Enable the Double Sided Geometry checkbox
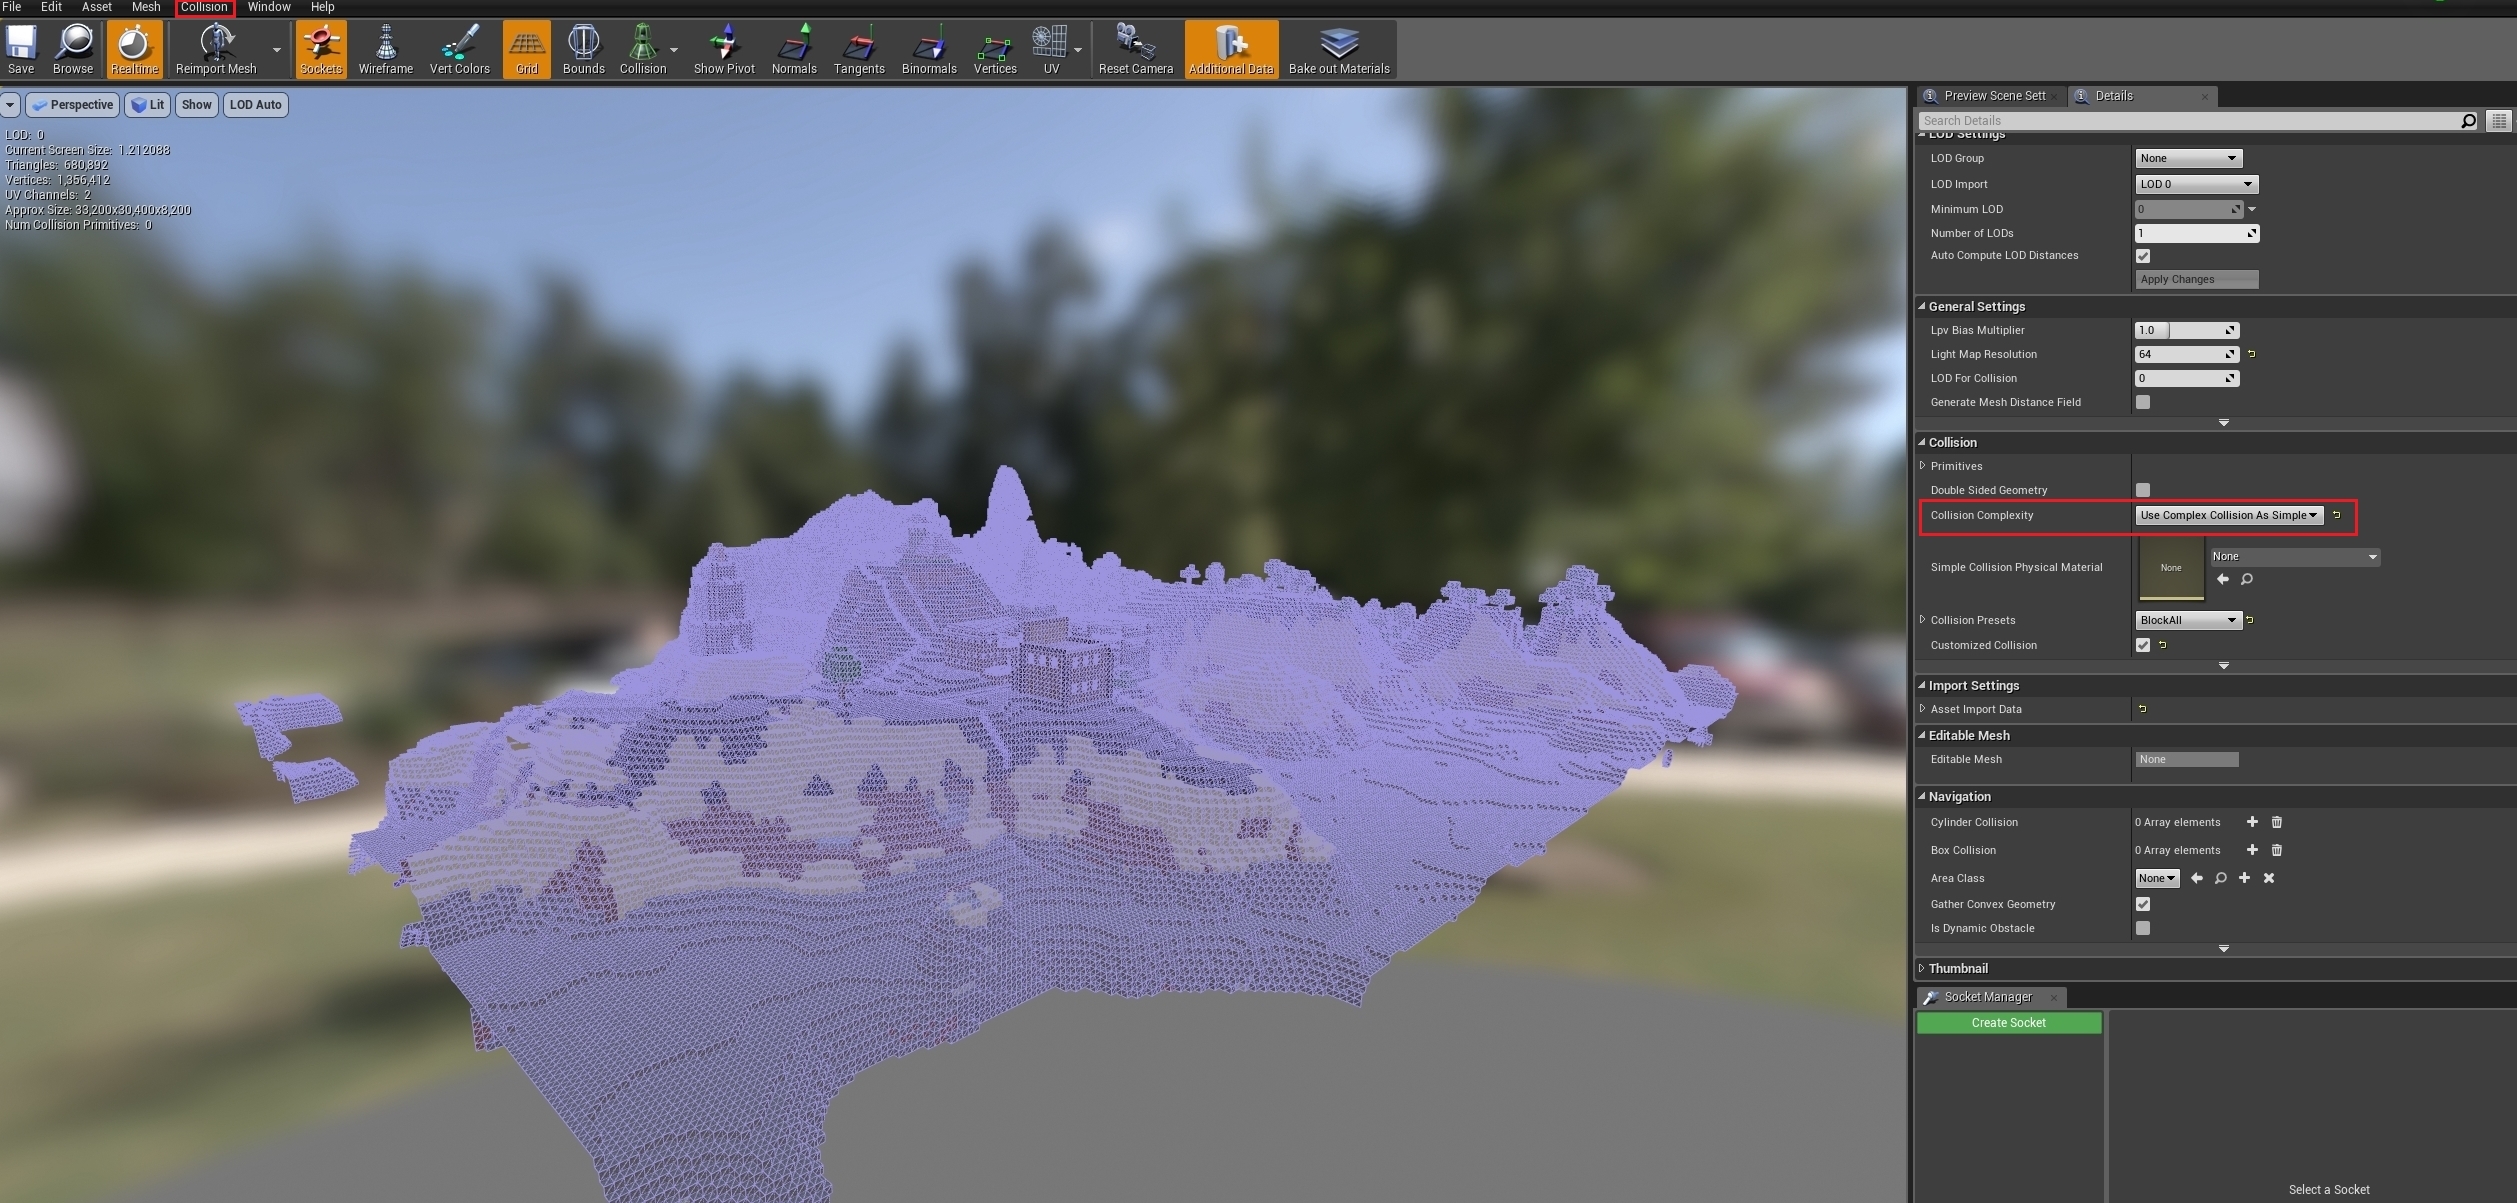 [2142, 490]
